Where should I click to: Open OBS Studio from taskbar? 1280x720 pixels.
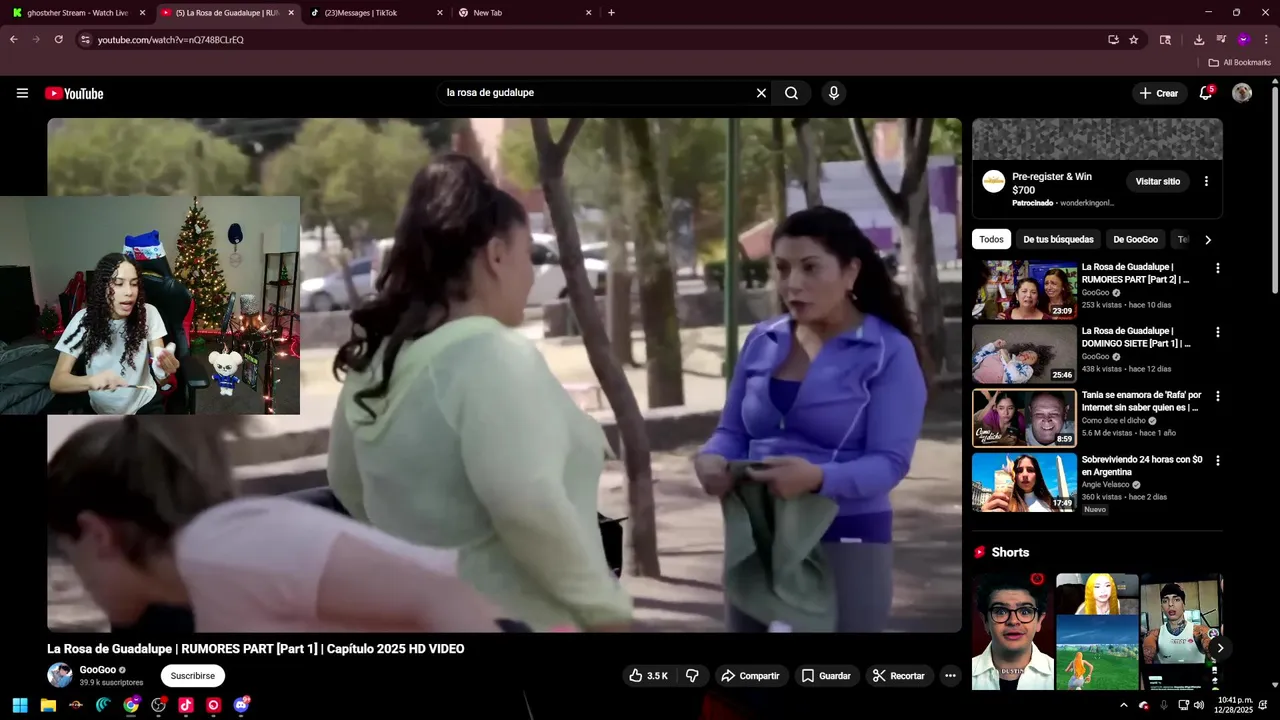[x=158, y=705]
